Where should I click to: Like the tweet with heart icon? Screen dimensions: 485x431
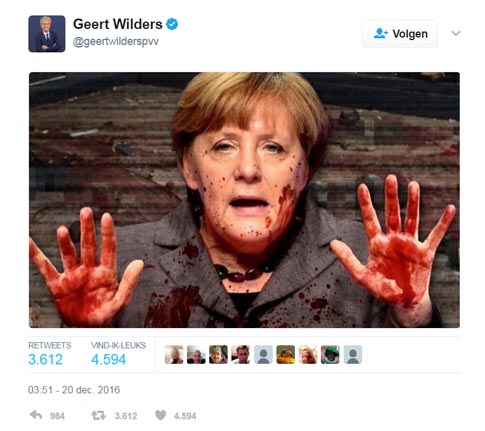click(160, 415)
